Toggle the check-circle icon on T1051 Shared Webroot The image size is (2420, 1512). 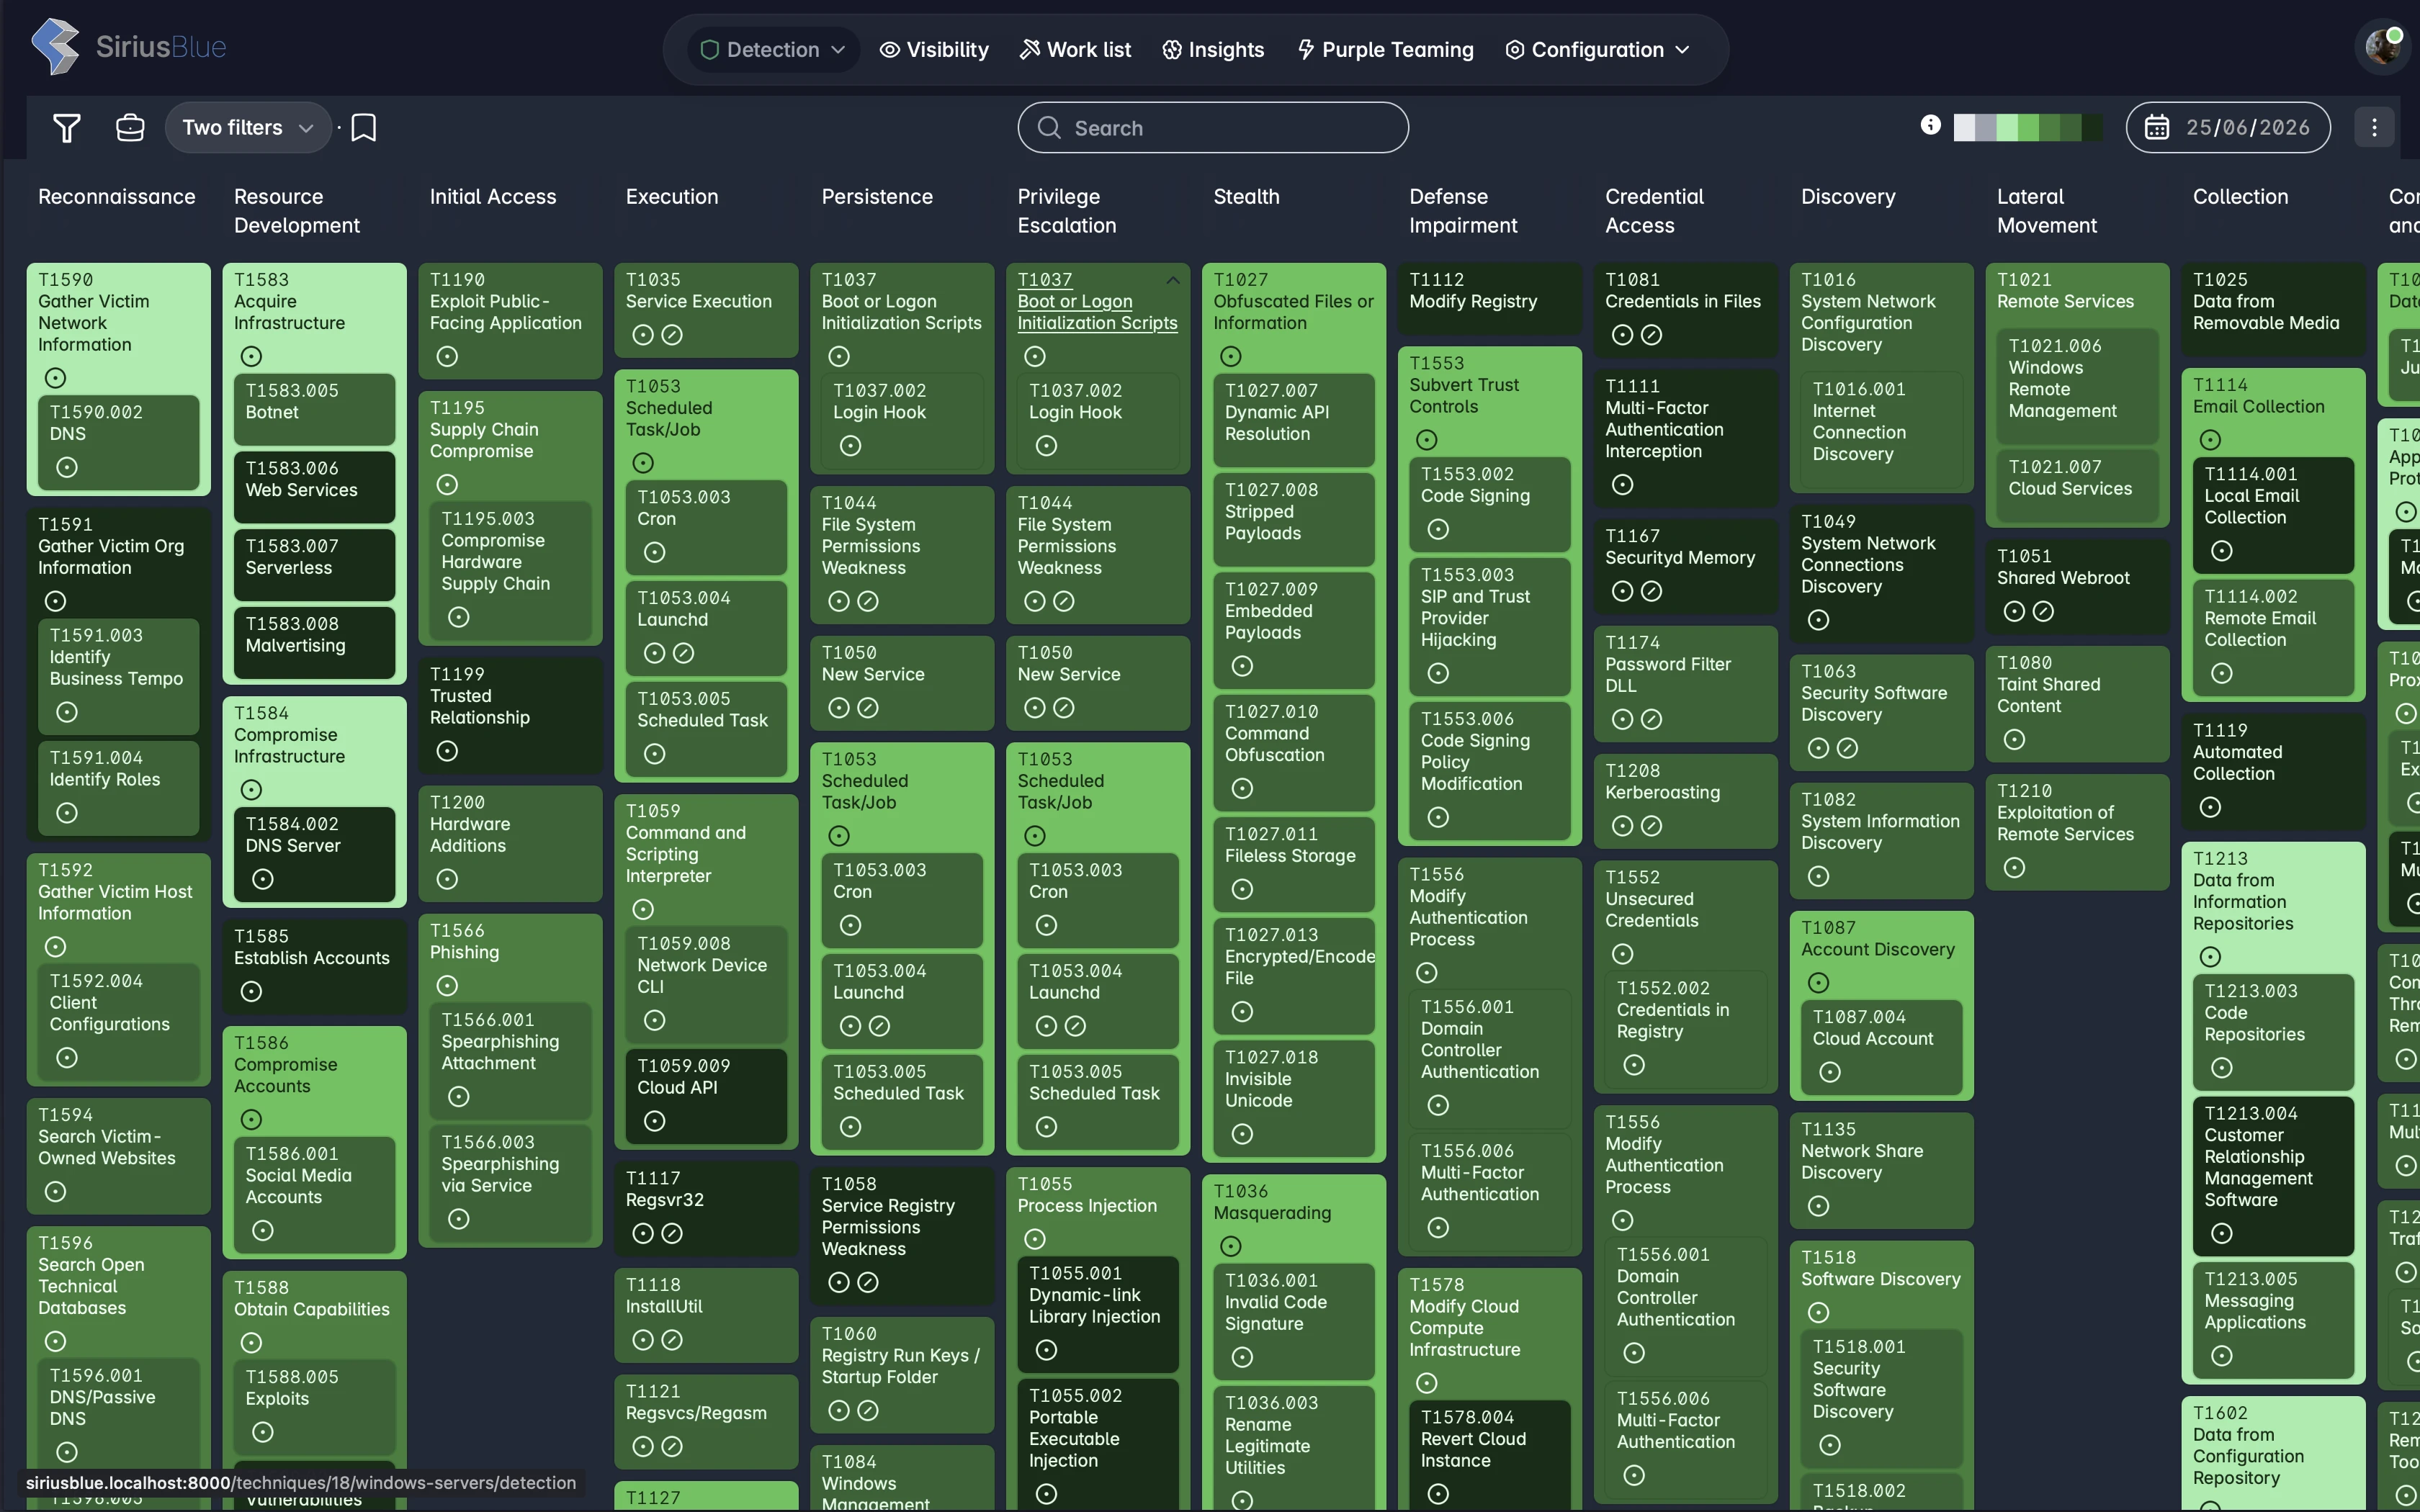2044,611
